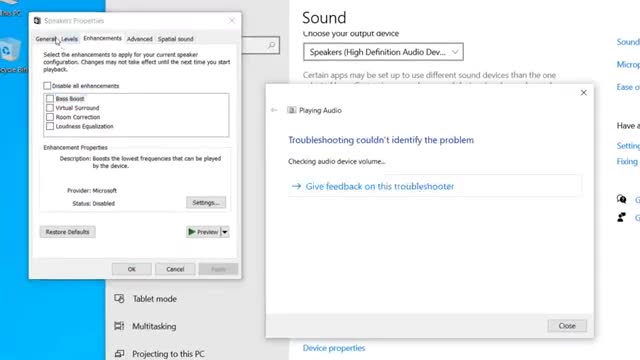Image resolution: width=640 pixels, height=360 pixels.
Task: Click the Get help chat icon at right edge
Action: coord(622,199)
